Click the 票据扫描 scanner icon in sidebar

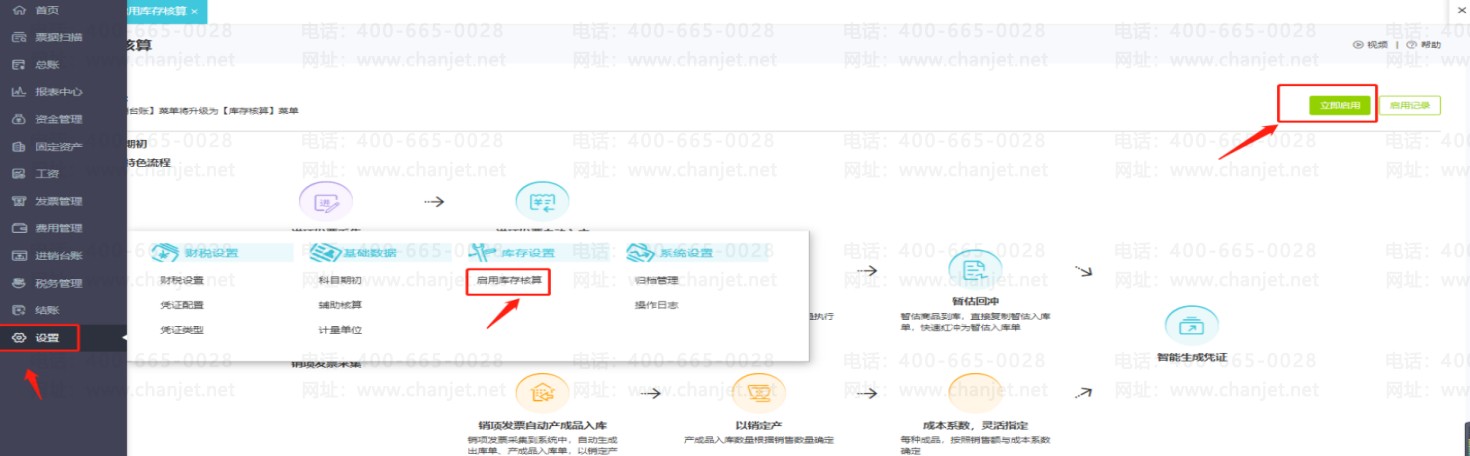[x=18, y=37]
